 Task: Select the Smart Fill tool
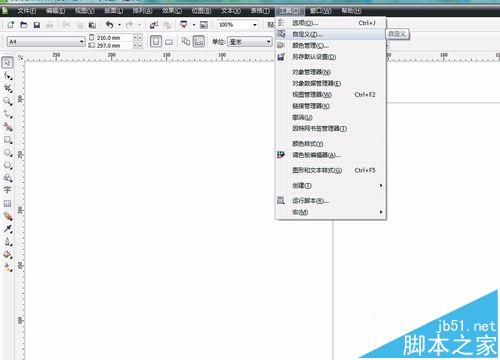coord(8,127)
